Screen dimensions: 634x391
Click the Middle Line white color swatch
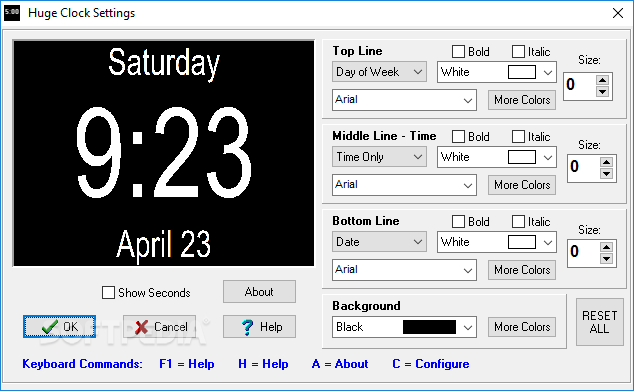(x=522, y=157)
